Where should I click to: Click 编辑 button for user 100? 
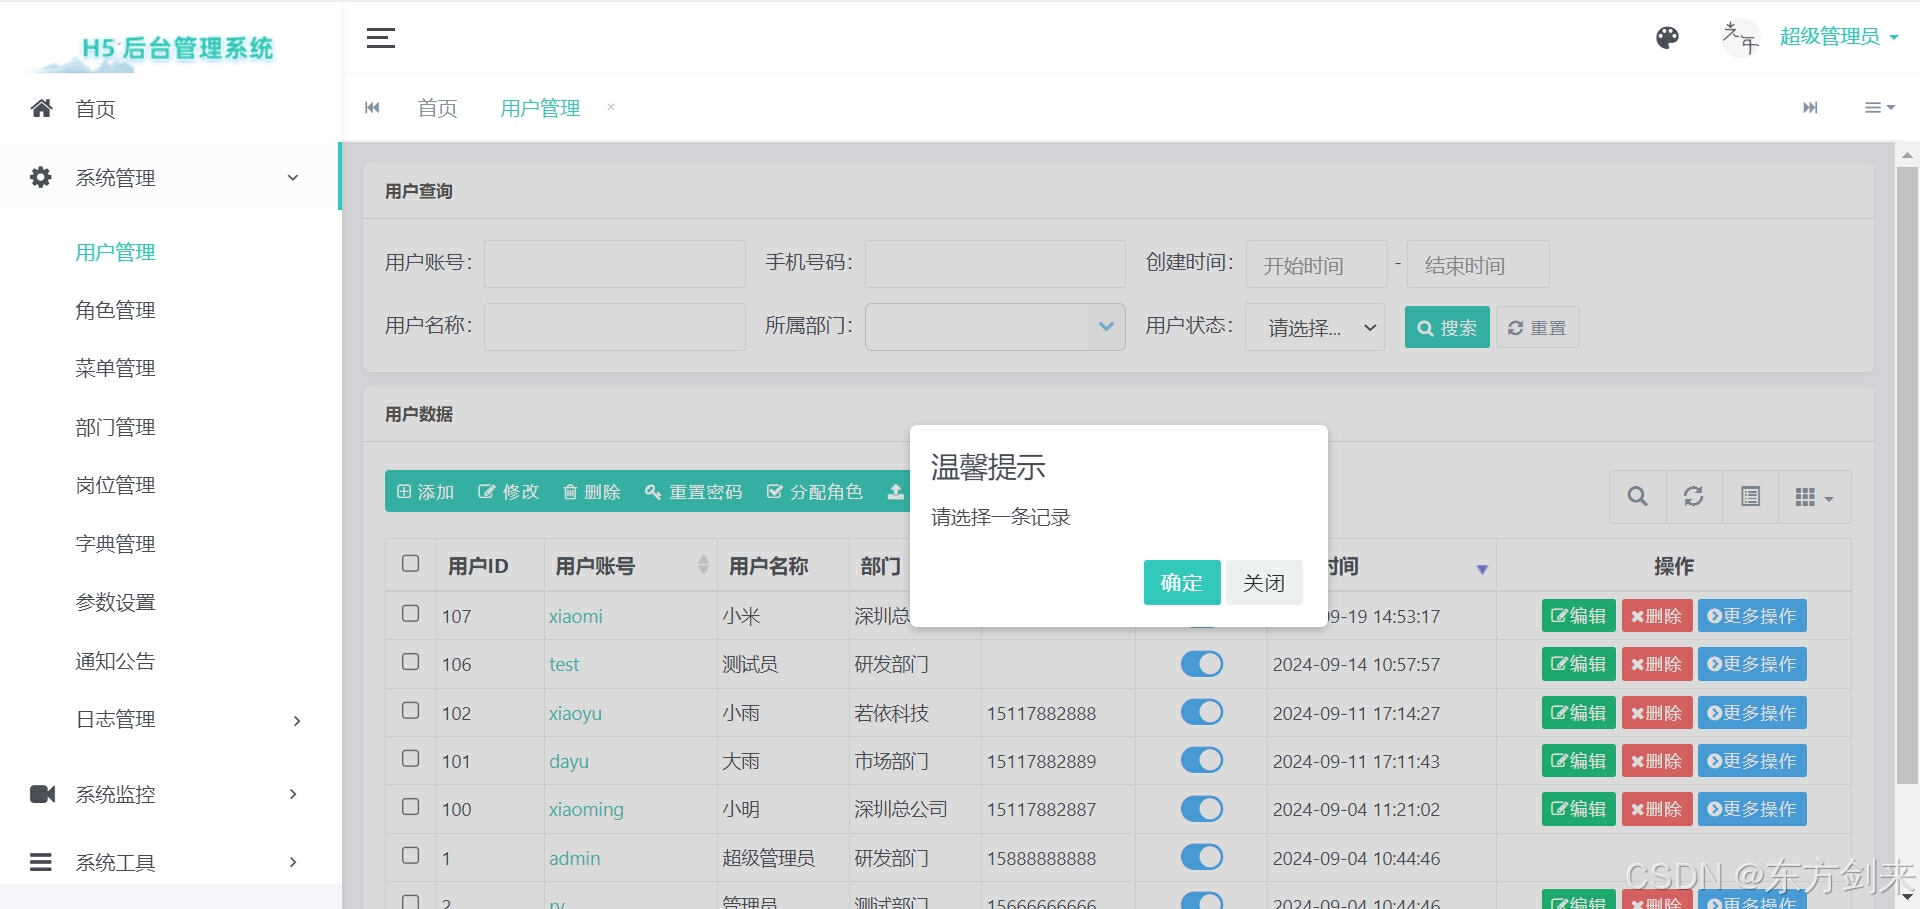1578,809
